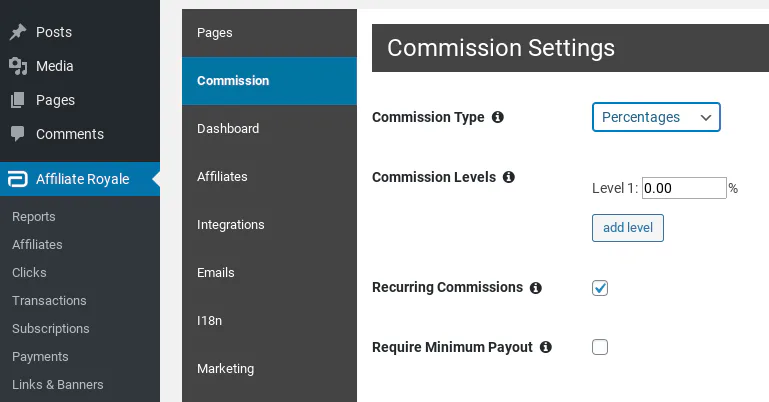This screenshot has width=769, height=402.
Task: Click the Level 1 percentage input field
Action: (683, 188)
